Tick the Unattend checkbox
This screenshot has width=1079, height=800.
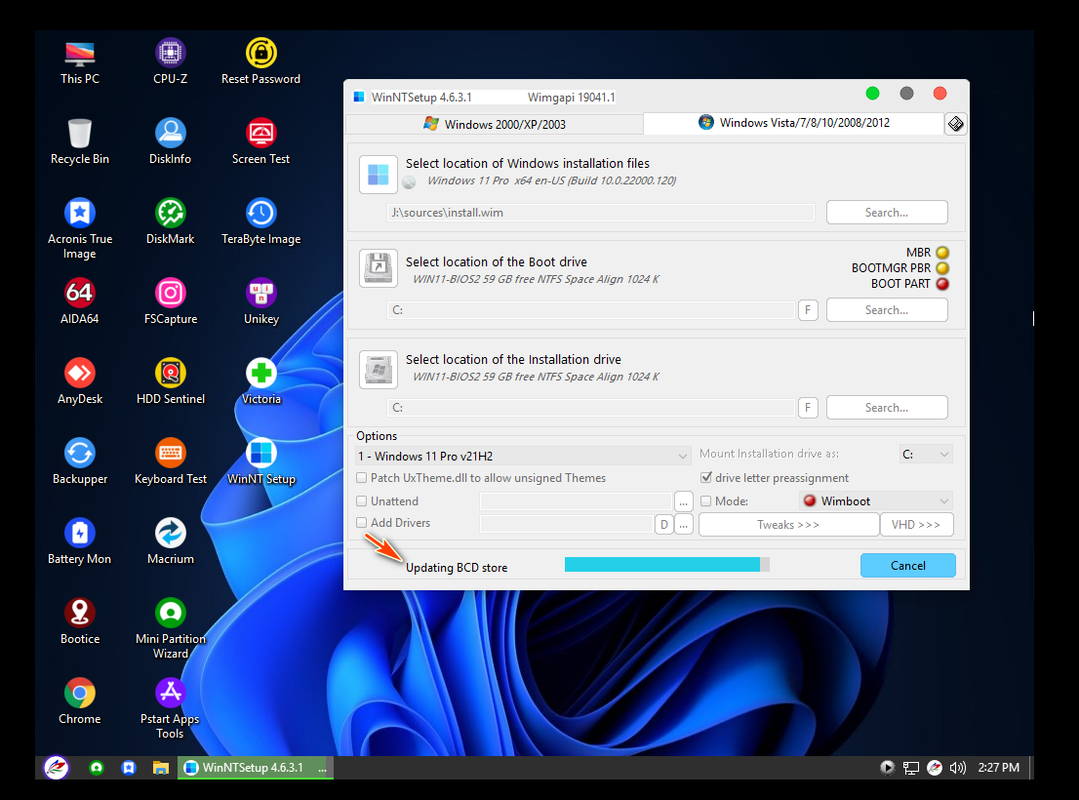[361, 501]
